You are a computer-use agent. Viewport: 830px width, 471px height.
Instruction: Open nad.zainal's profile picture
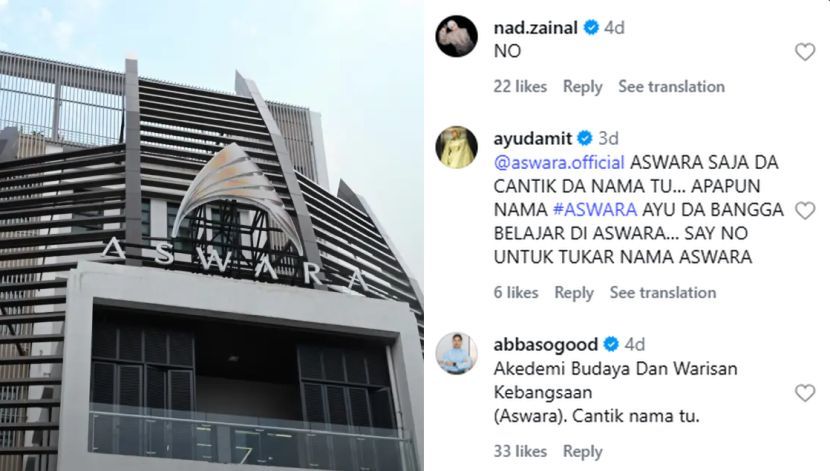click(456, 36)
